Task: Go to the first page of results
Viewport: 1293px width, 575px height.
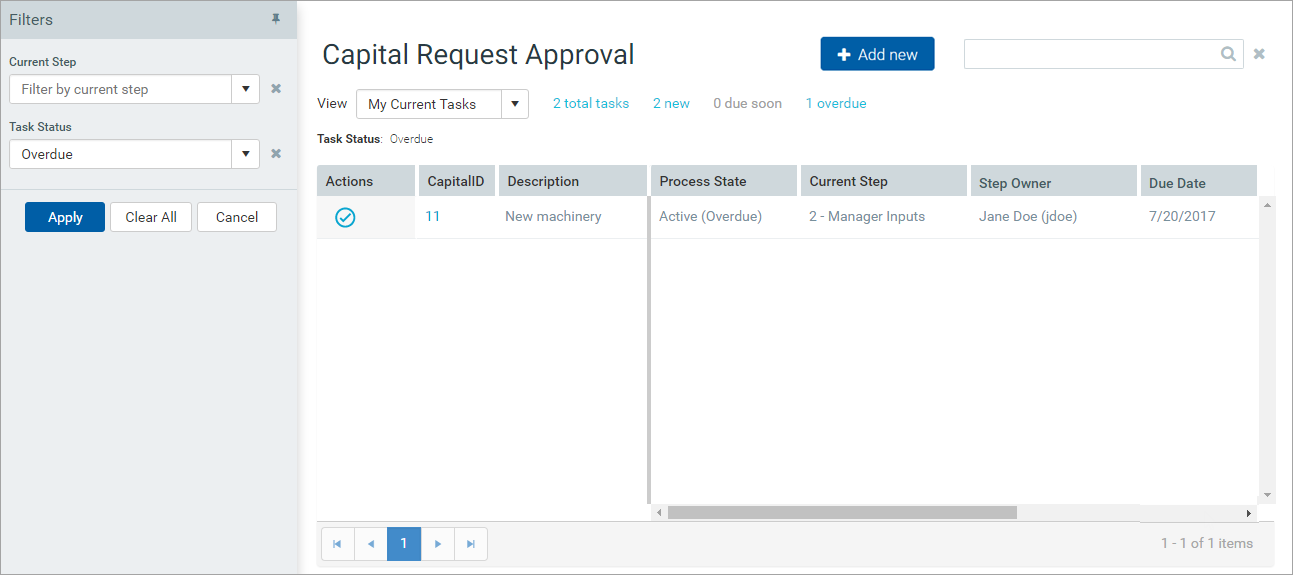Action: (x=337, y=544)
